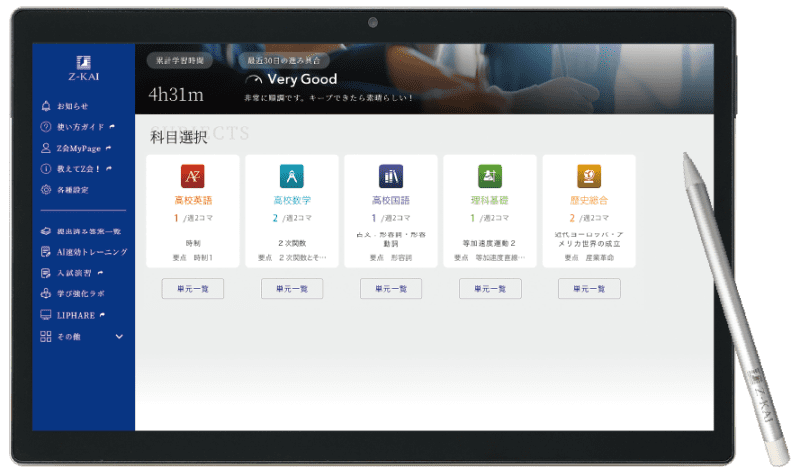Click 単元一覧 button under 高校英語
800x469 pixels.
(x=192, y=288)
